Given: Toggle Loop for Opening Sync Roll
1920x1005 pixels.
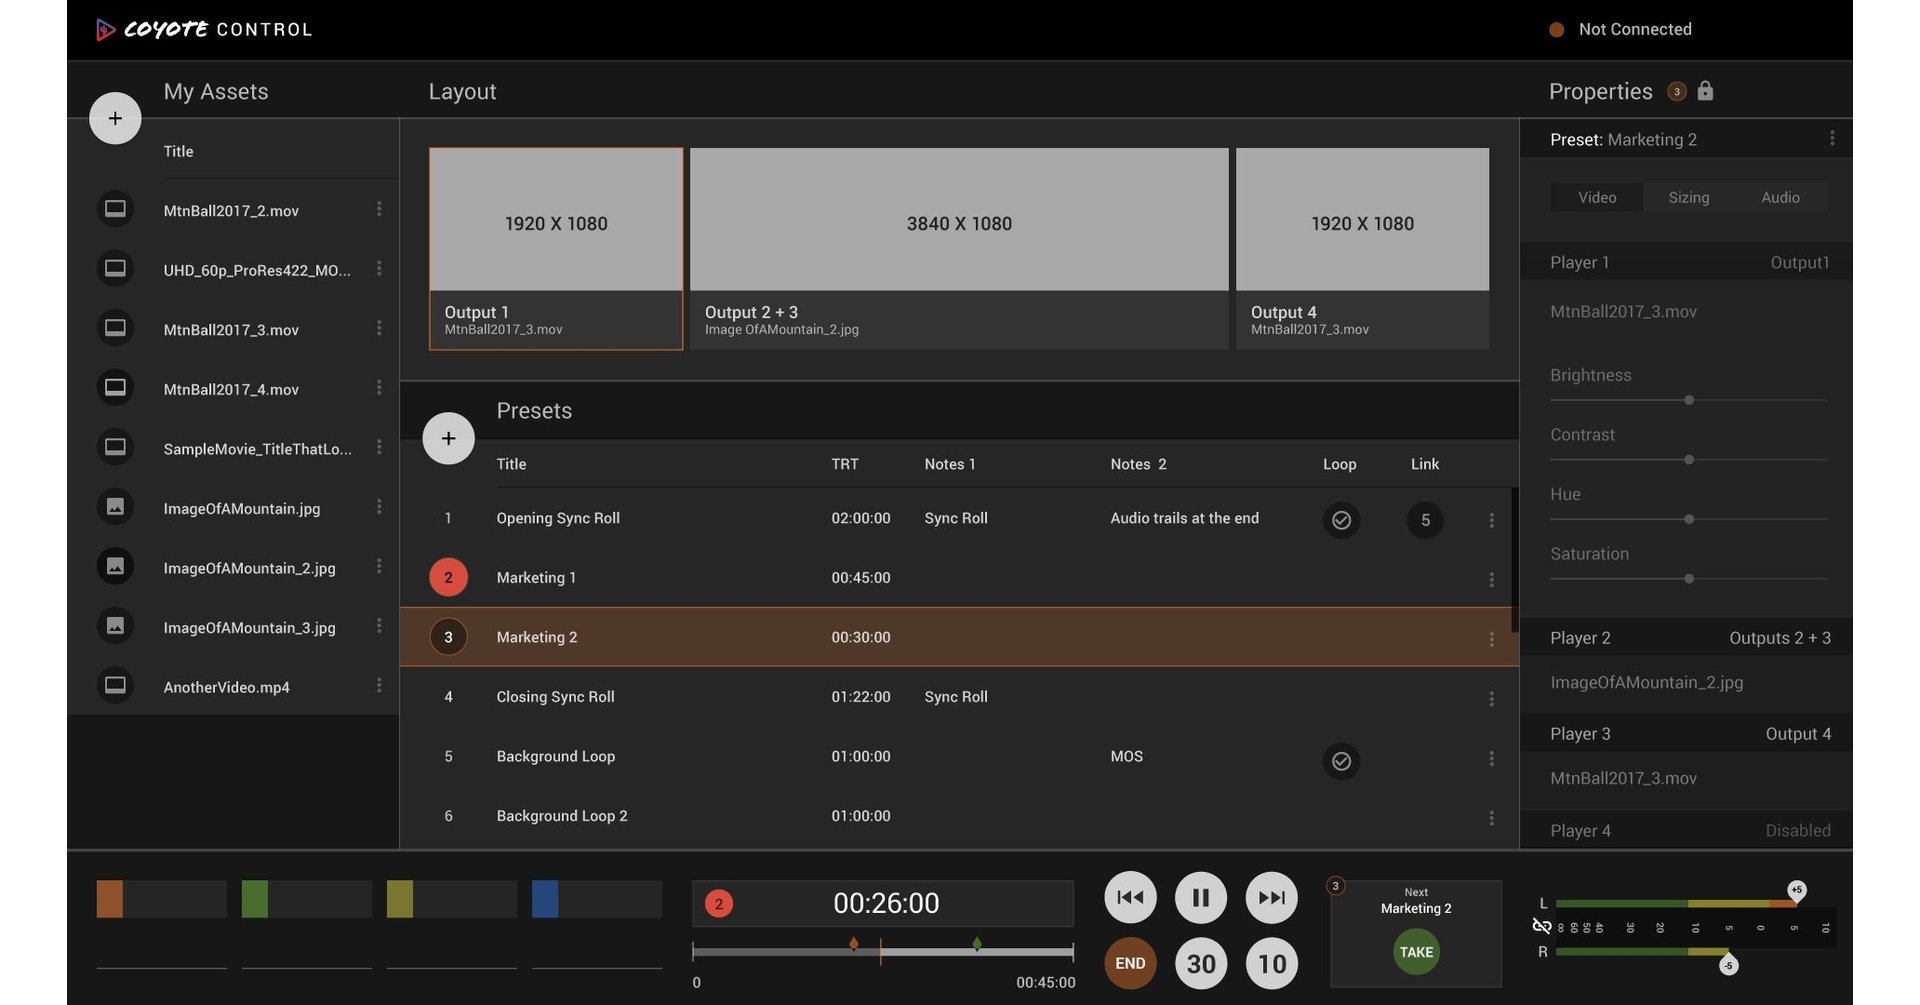Looking at the screenshot, I should point(1341,520).
